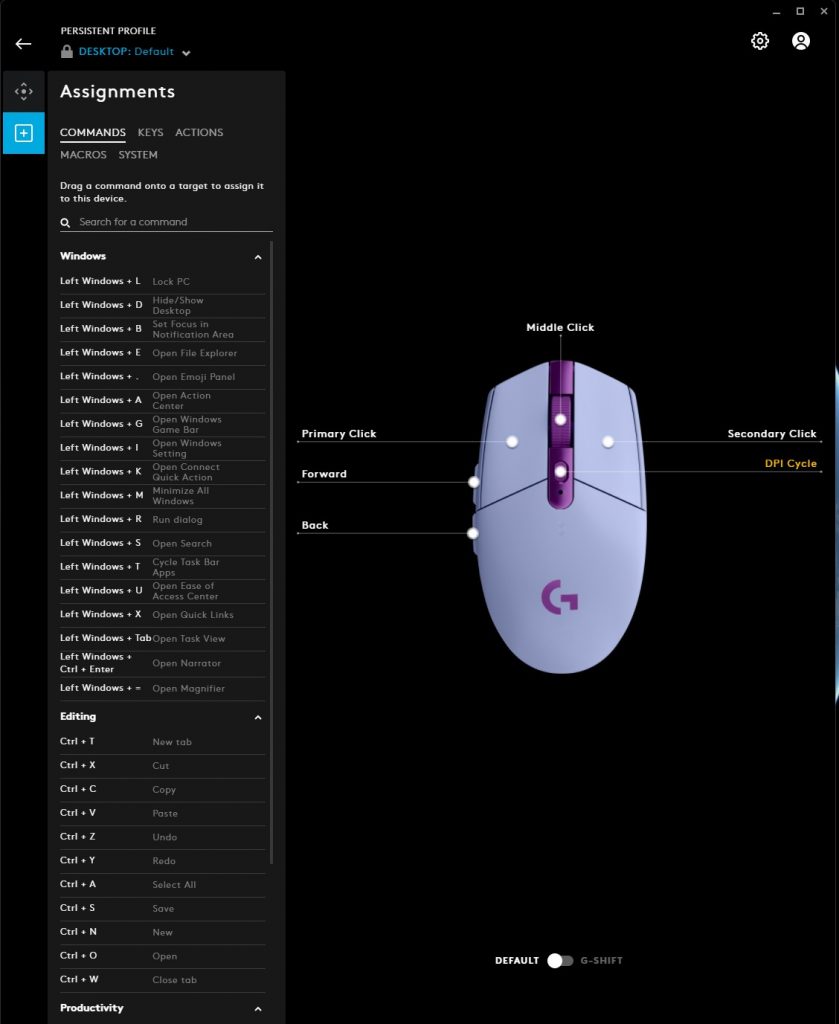Select the Ctrl + S Save command
This screenshot has height=1024, width=839.
pos(163,908)
